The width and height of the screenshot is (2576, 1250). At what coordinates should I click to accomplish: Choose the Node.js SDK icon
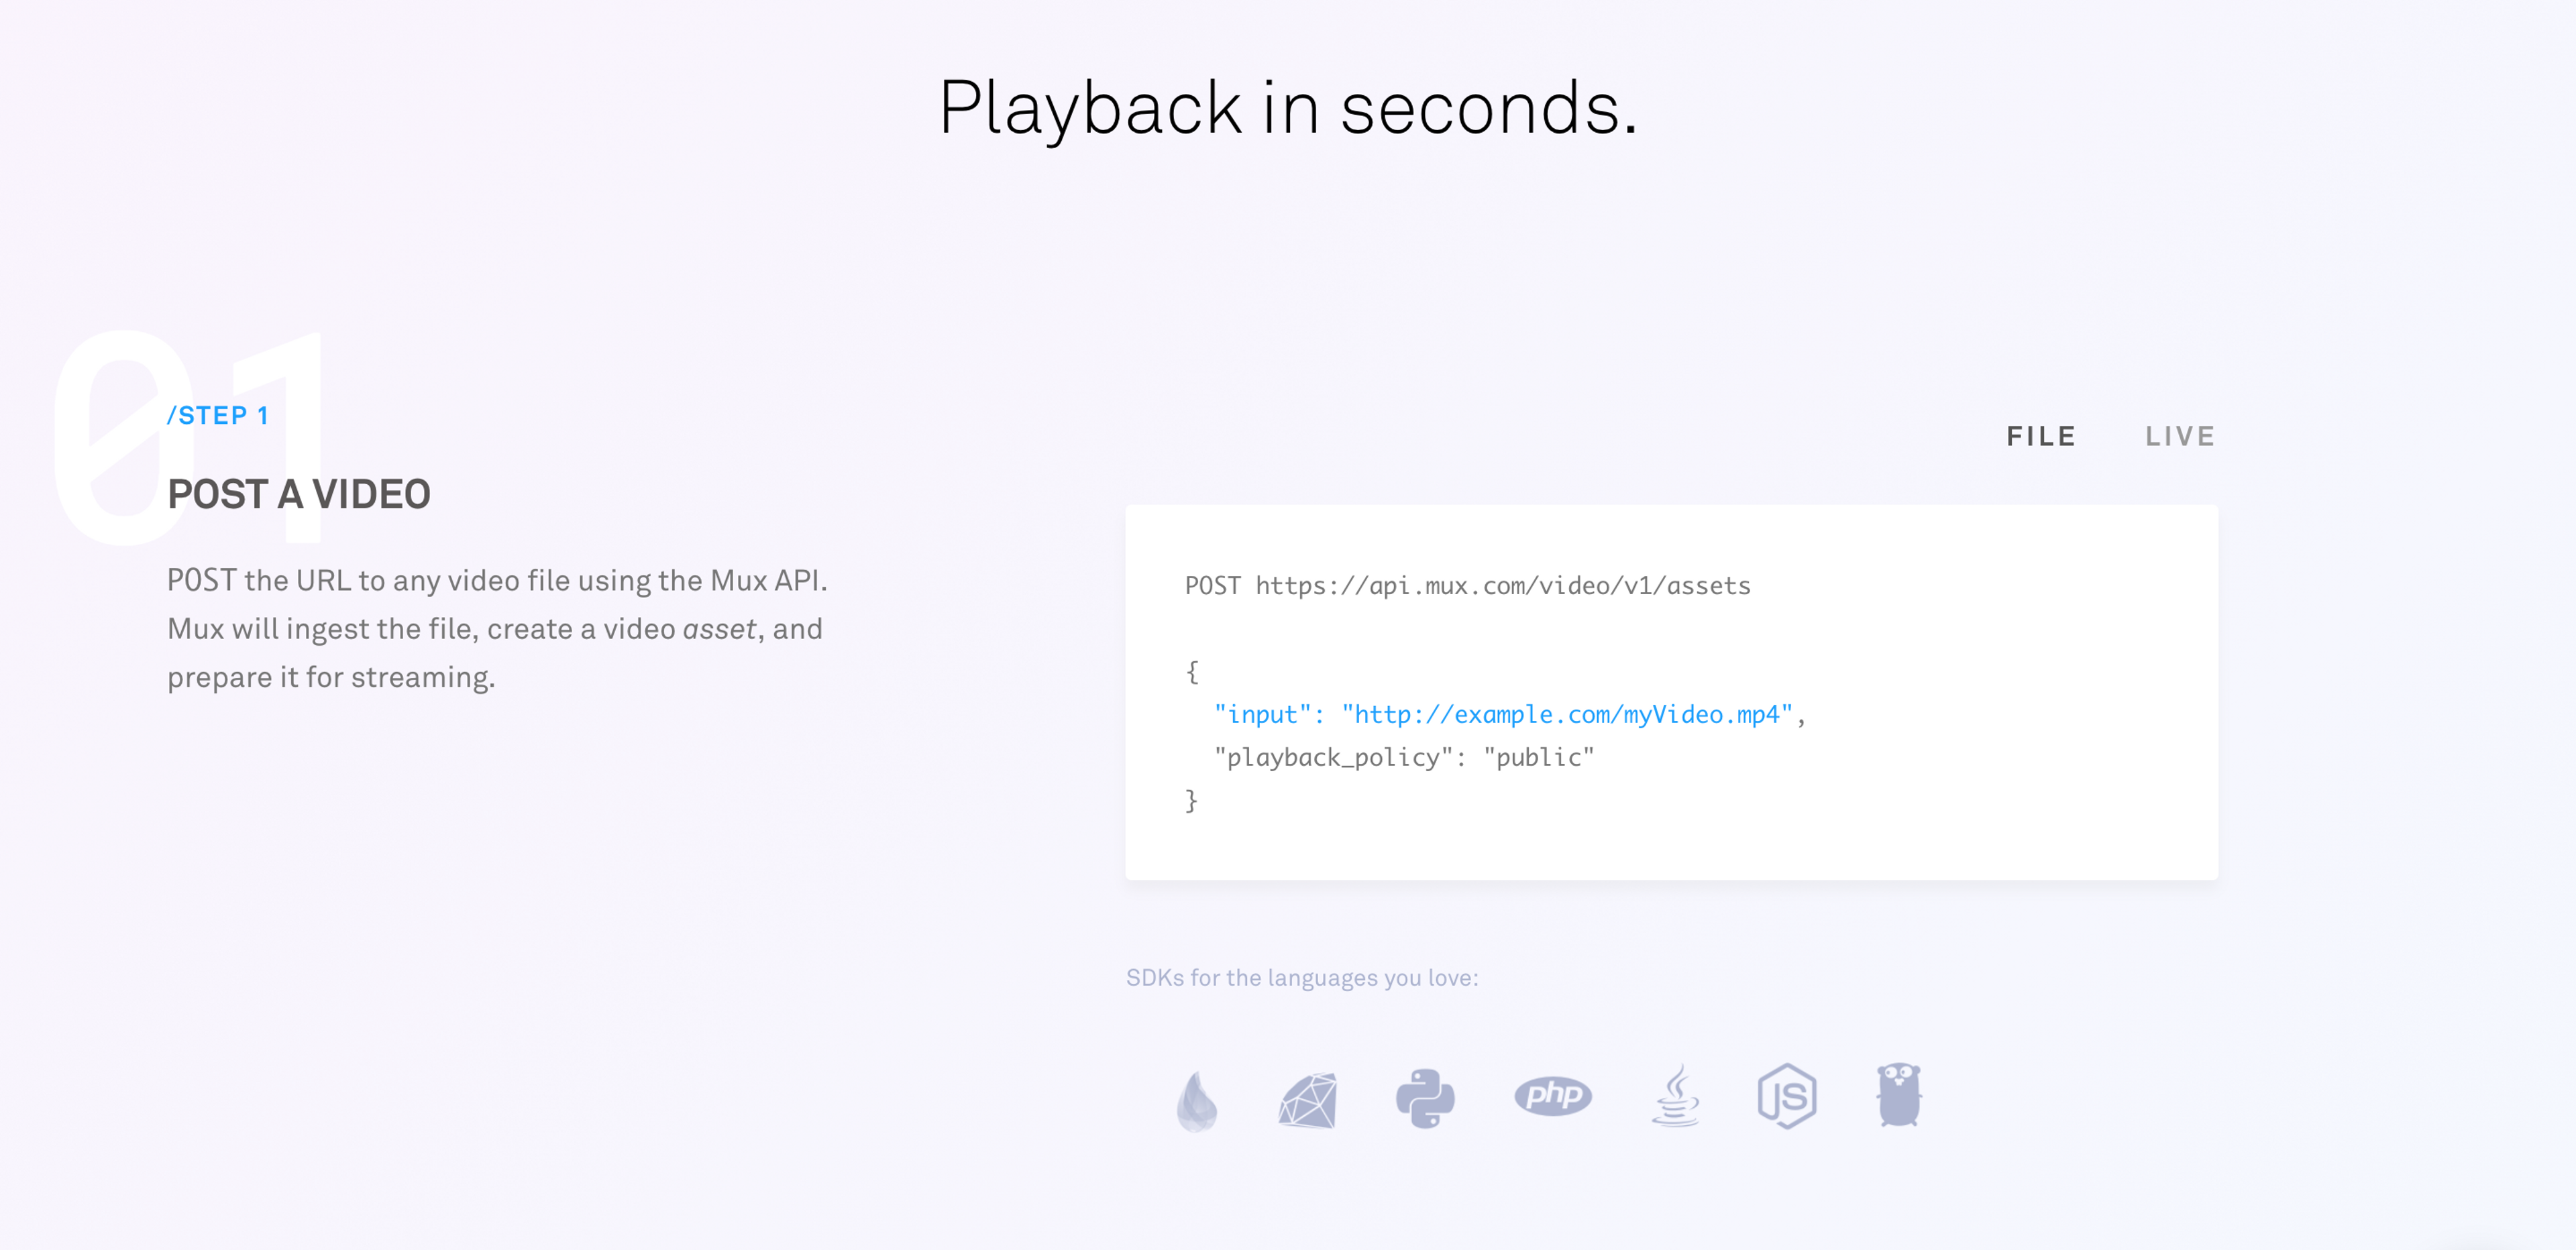point(1787,1097)
